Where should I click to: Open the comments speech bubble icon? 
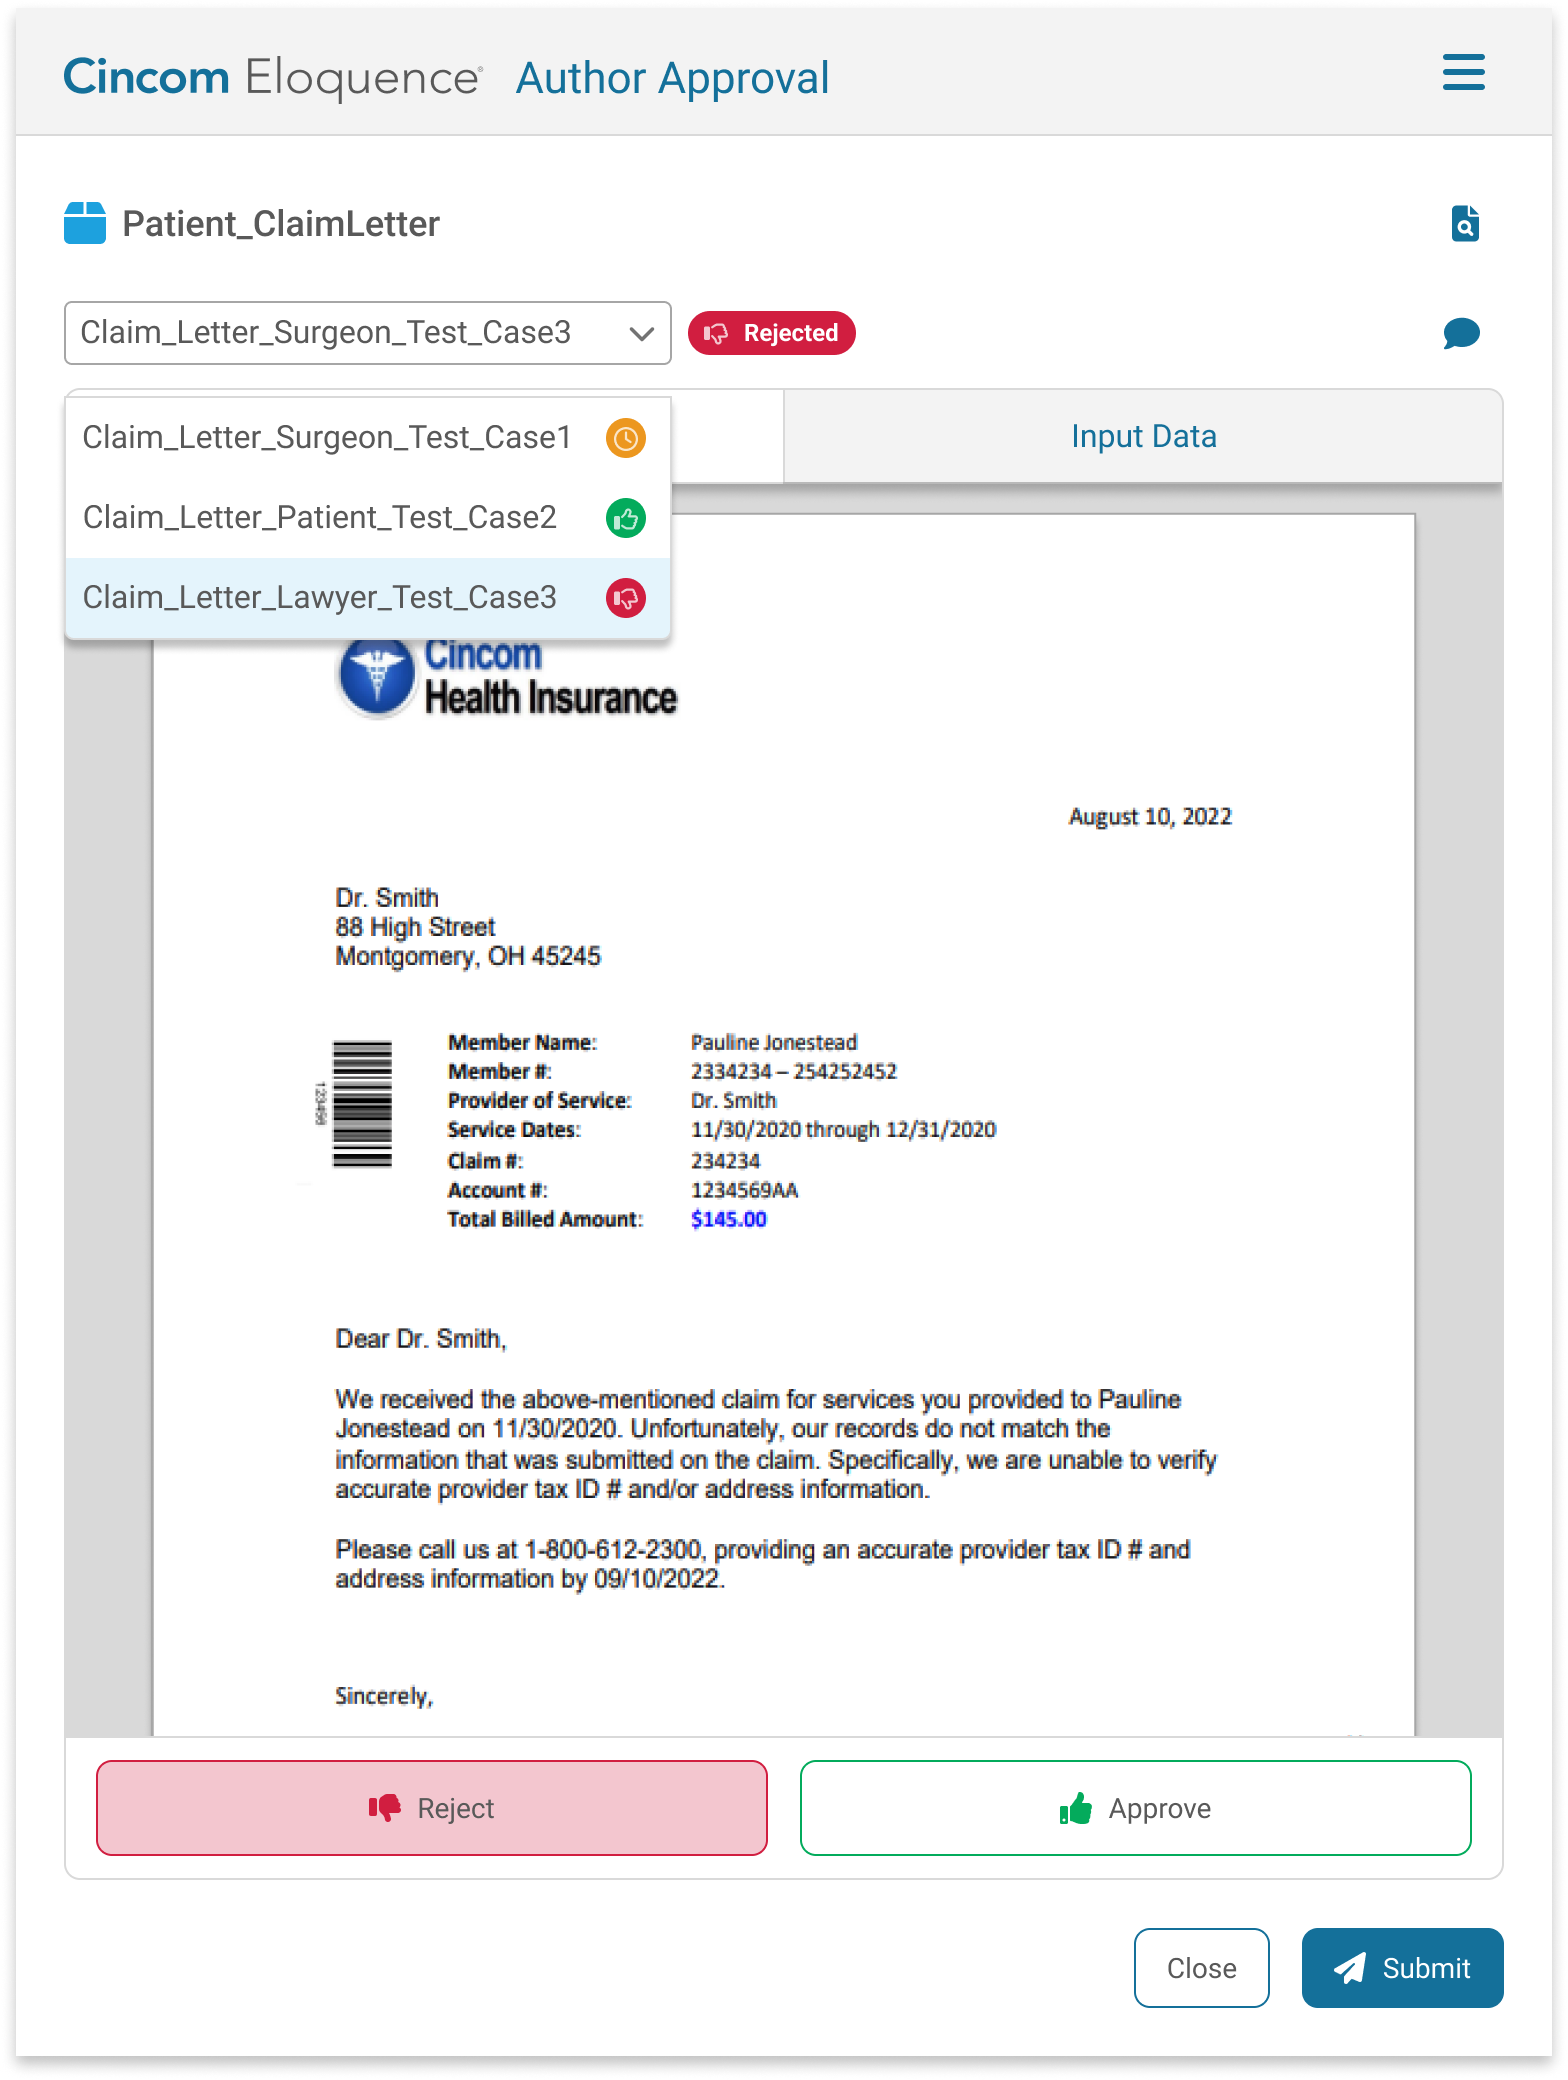1461,333
